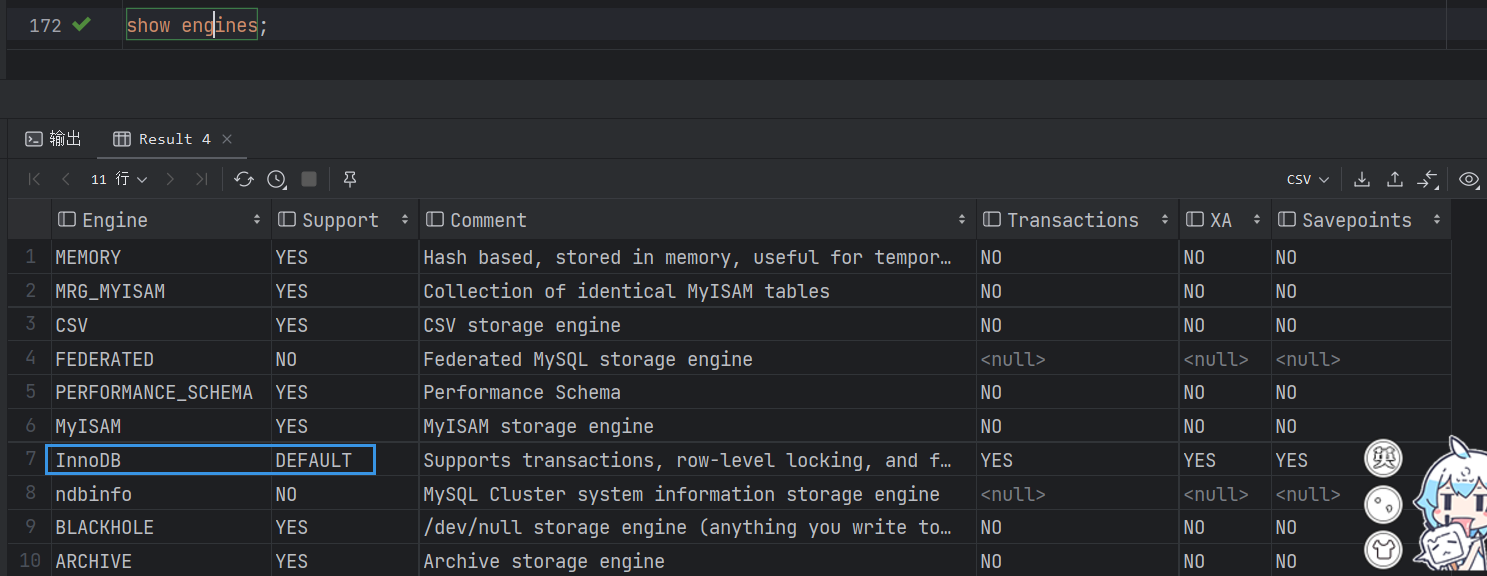The height and width of the screenshot is (576, 1487).
Task: Click the compare/transpose arrows icon
Action: point(1428,179)
